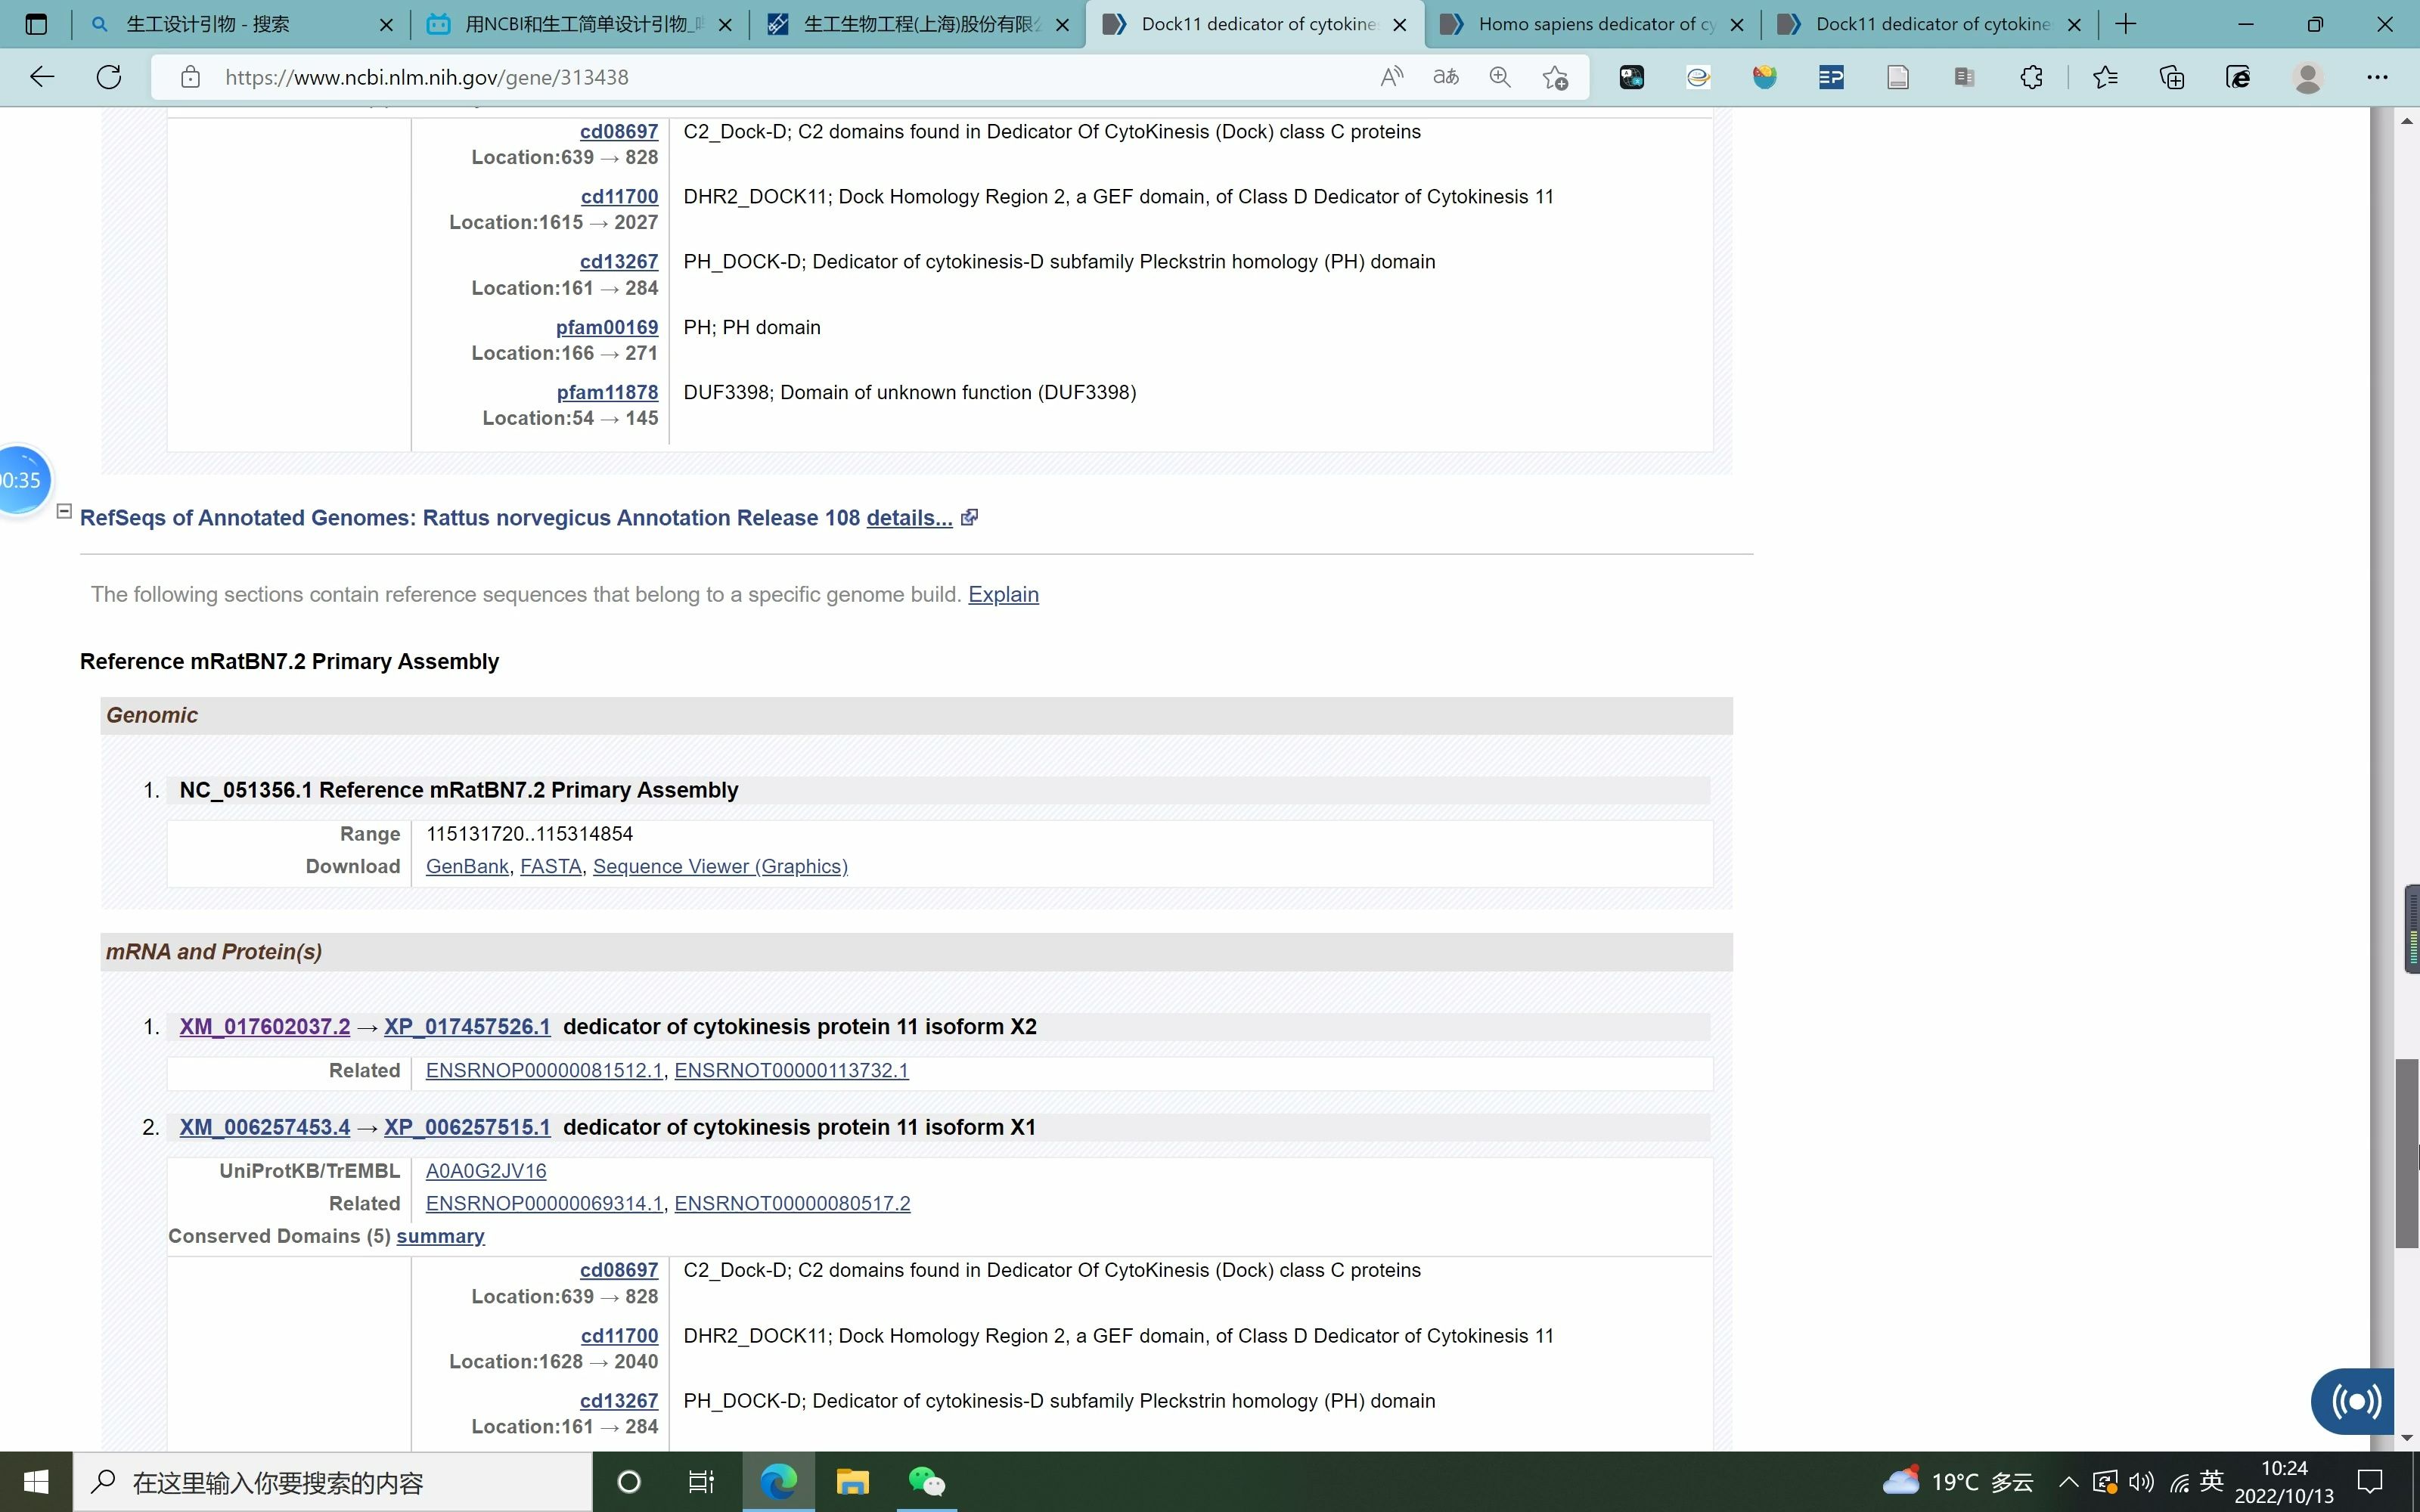Open the FASTA download link
The height and width of the screenshot is (1512, 2420).
click(x=550, y=866)
